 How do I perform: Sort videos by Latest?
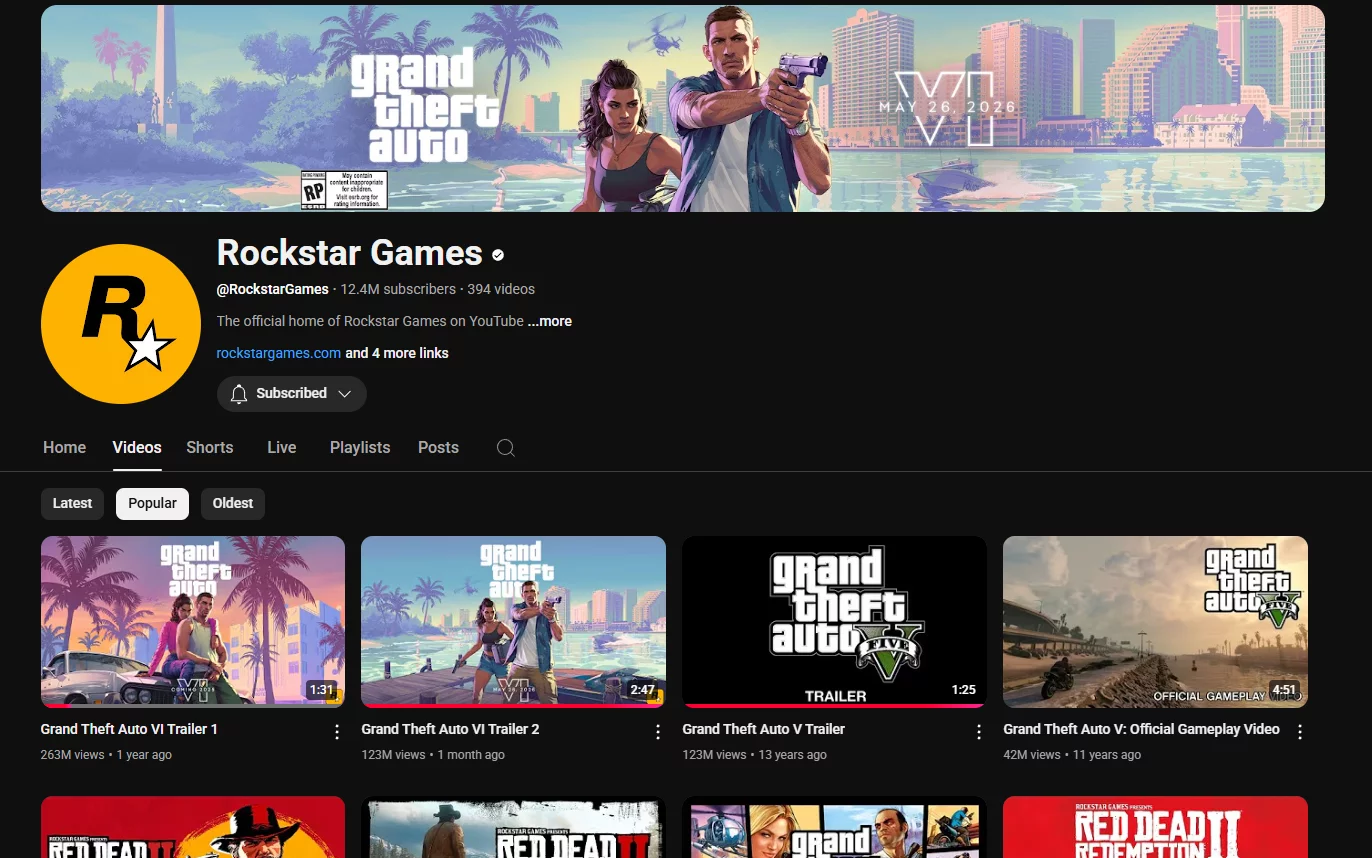[72, 503]
